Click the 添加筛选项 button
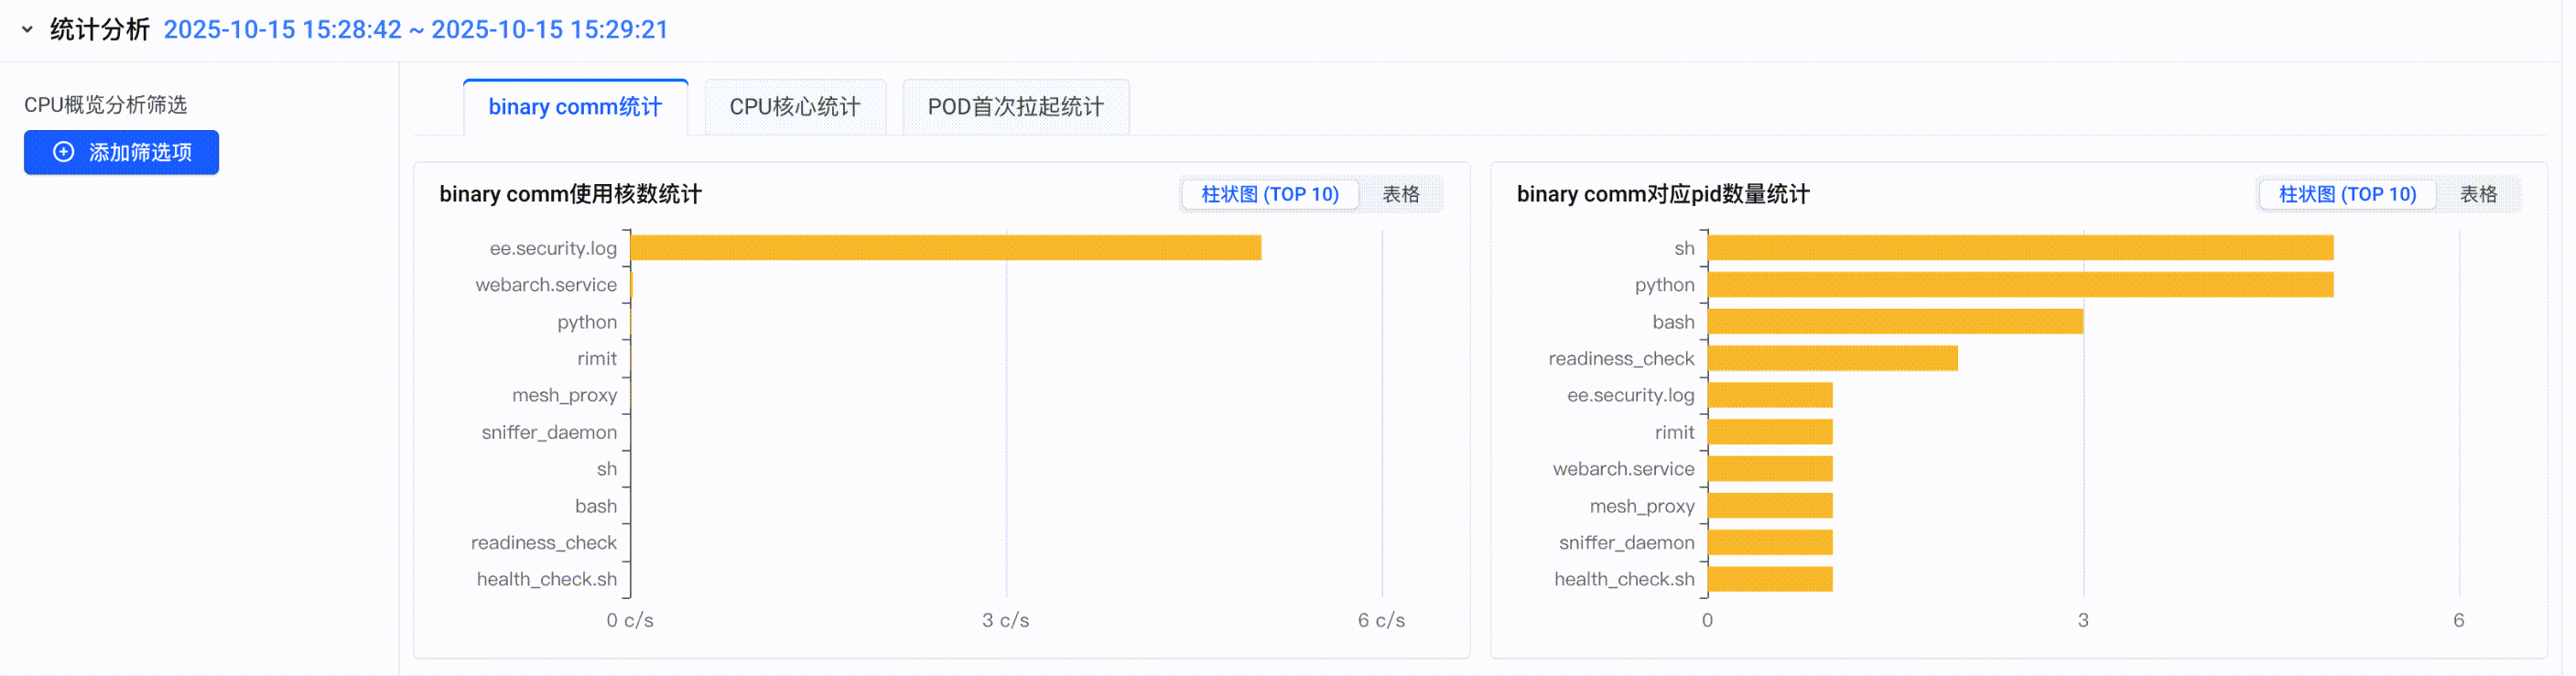The width and height of the screenshot is (2576, 676). [x=122, y=152]
